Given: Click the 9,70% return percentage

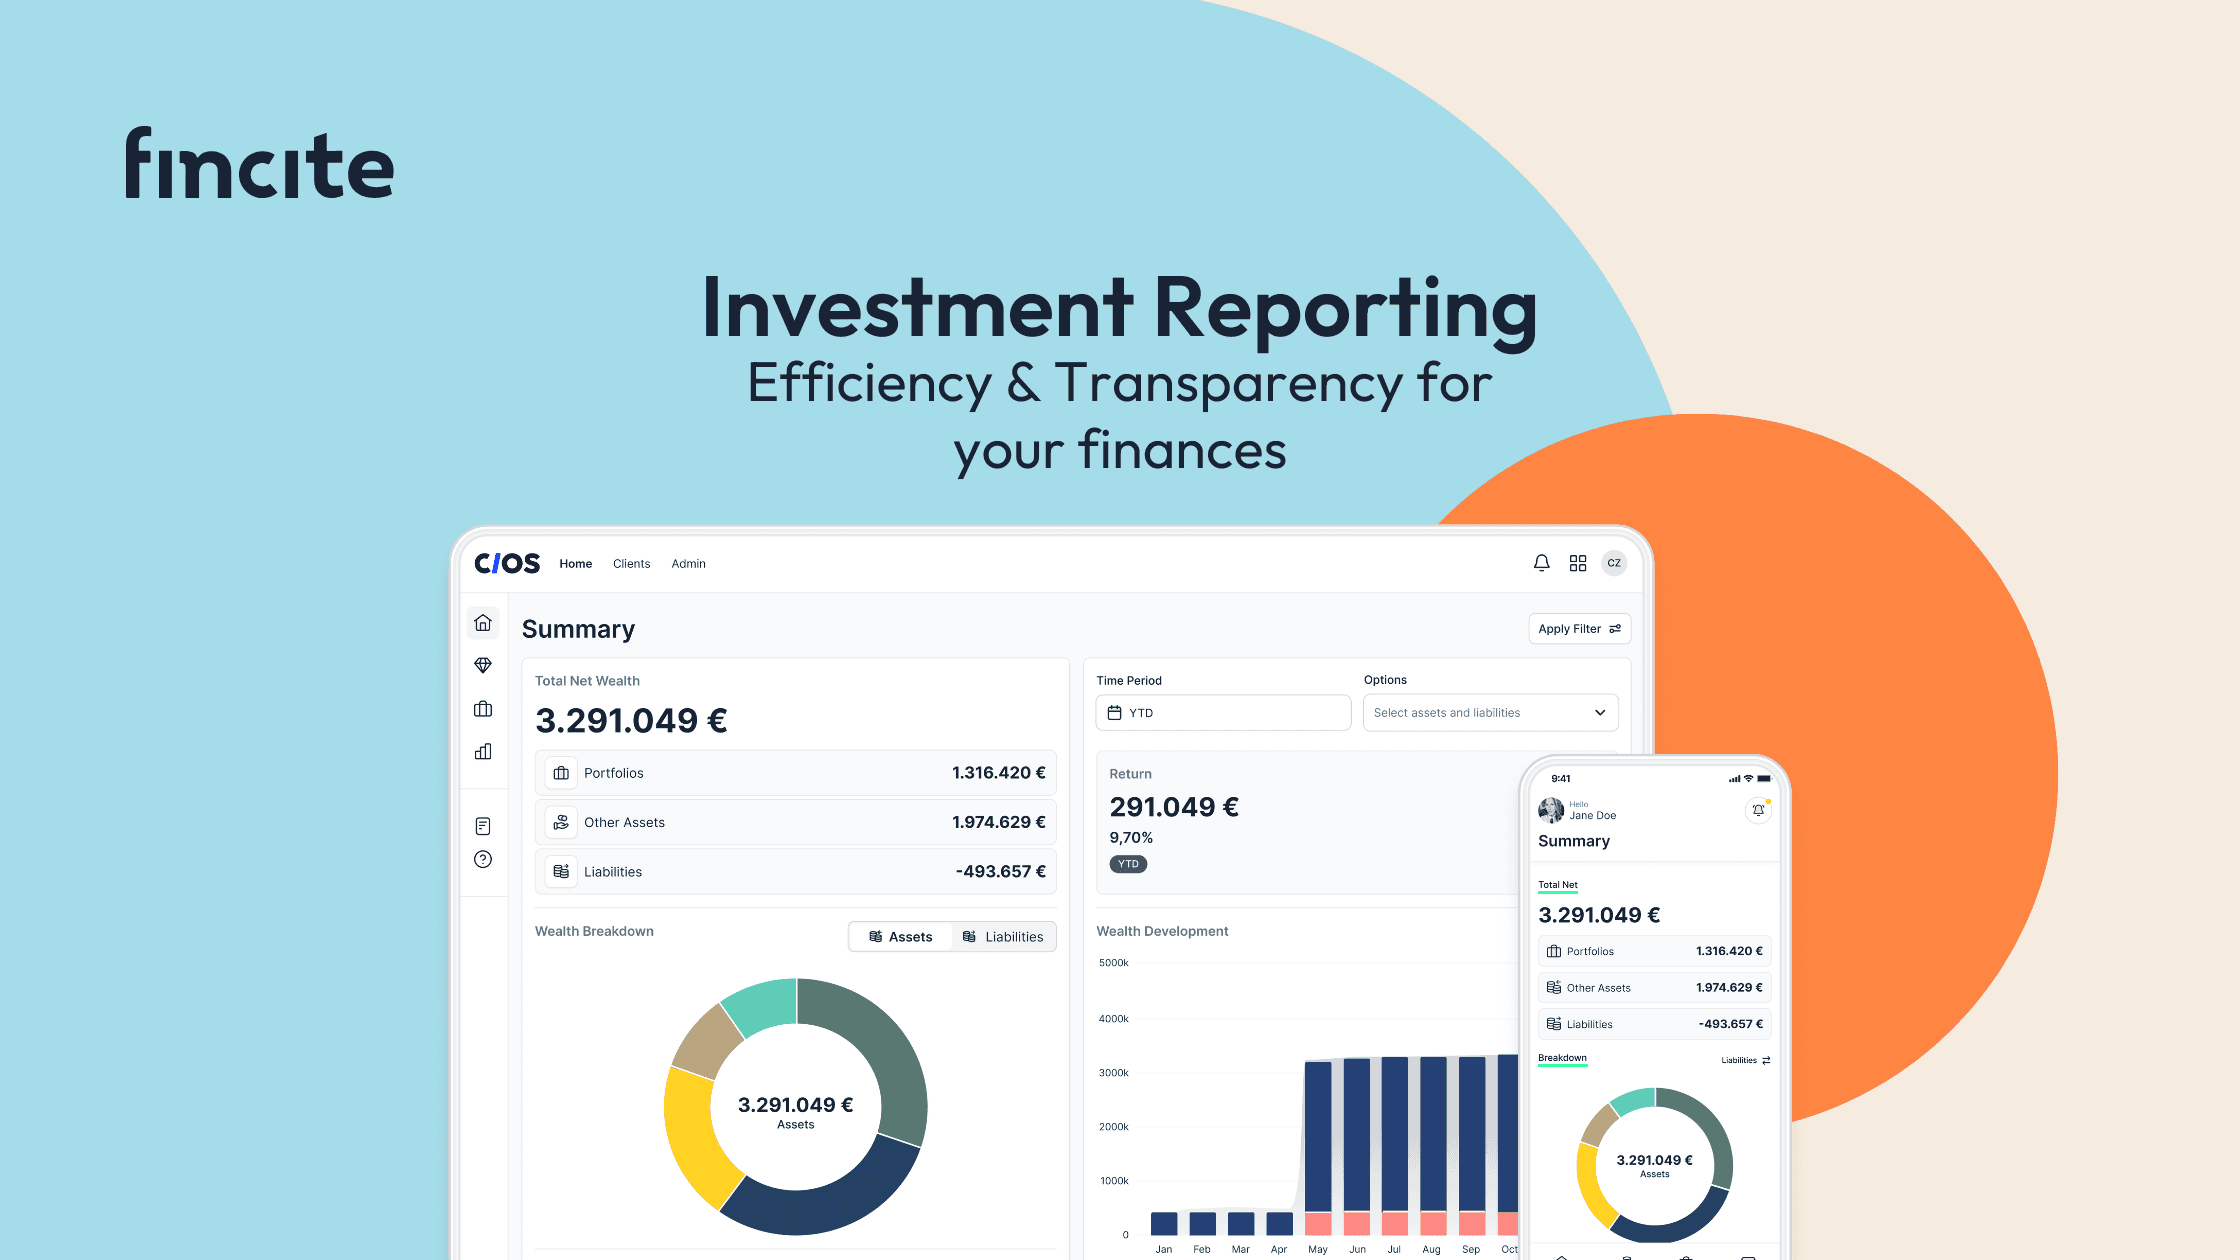Looking at the screenshot, I should 1131,838.
